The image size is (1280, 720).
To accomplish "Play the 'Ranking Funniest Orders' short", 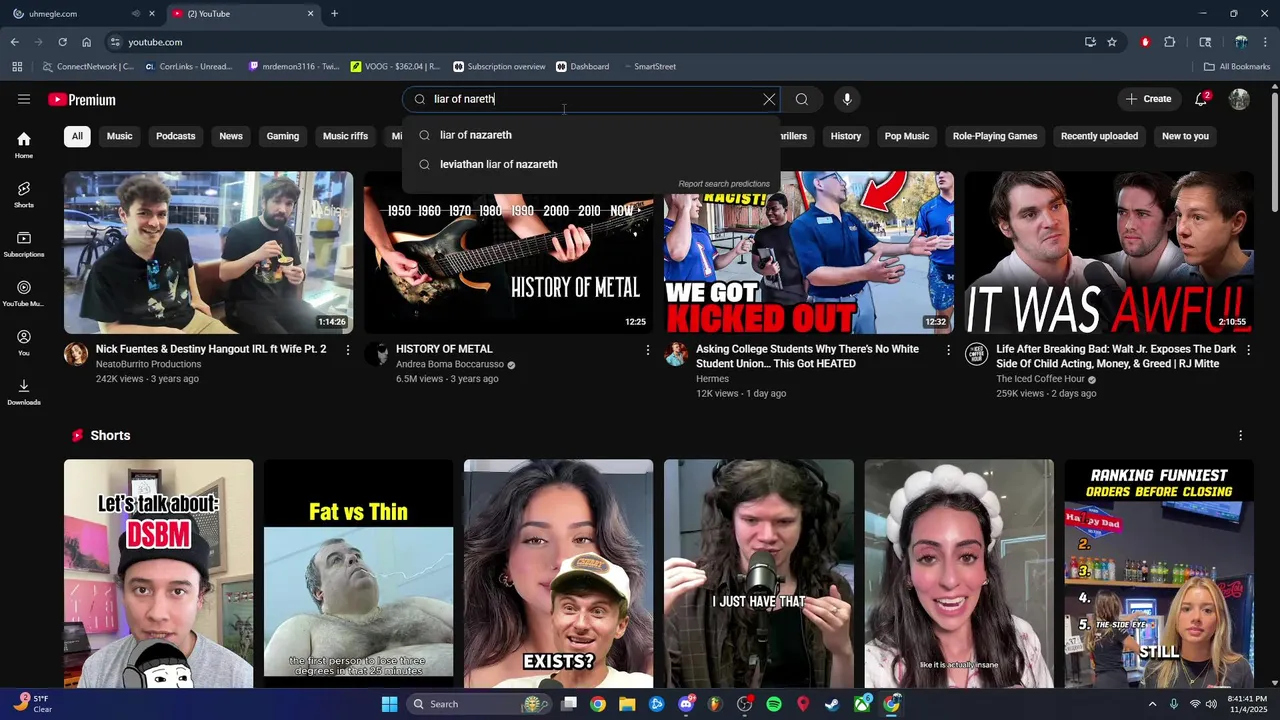I will click(x=1159, y=574).
